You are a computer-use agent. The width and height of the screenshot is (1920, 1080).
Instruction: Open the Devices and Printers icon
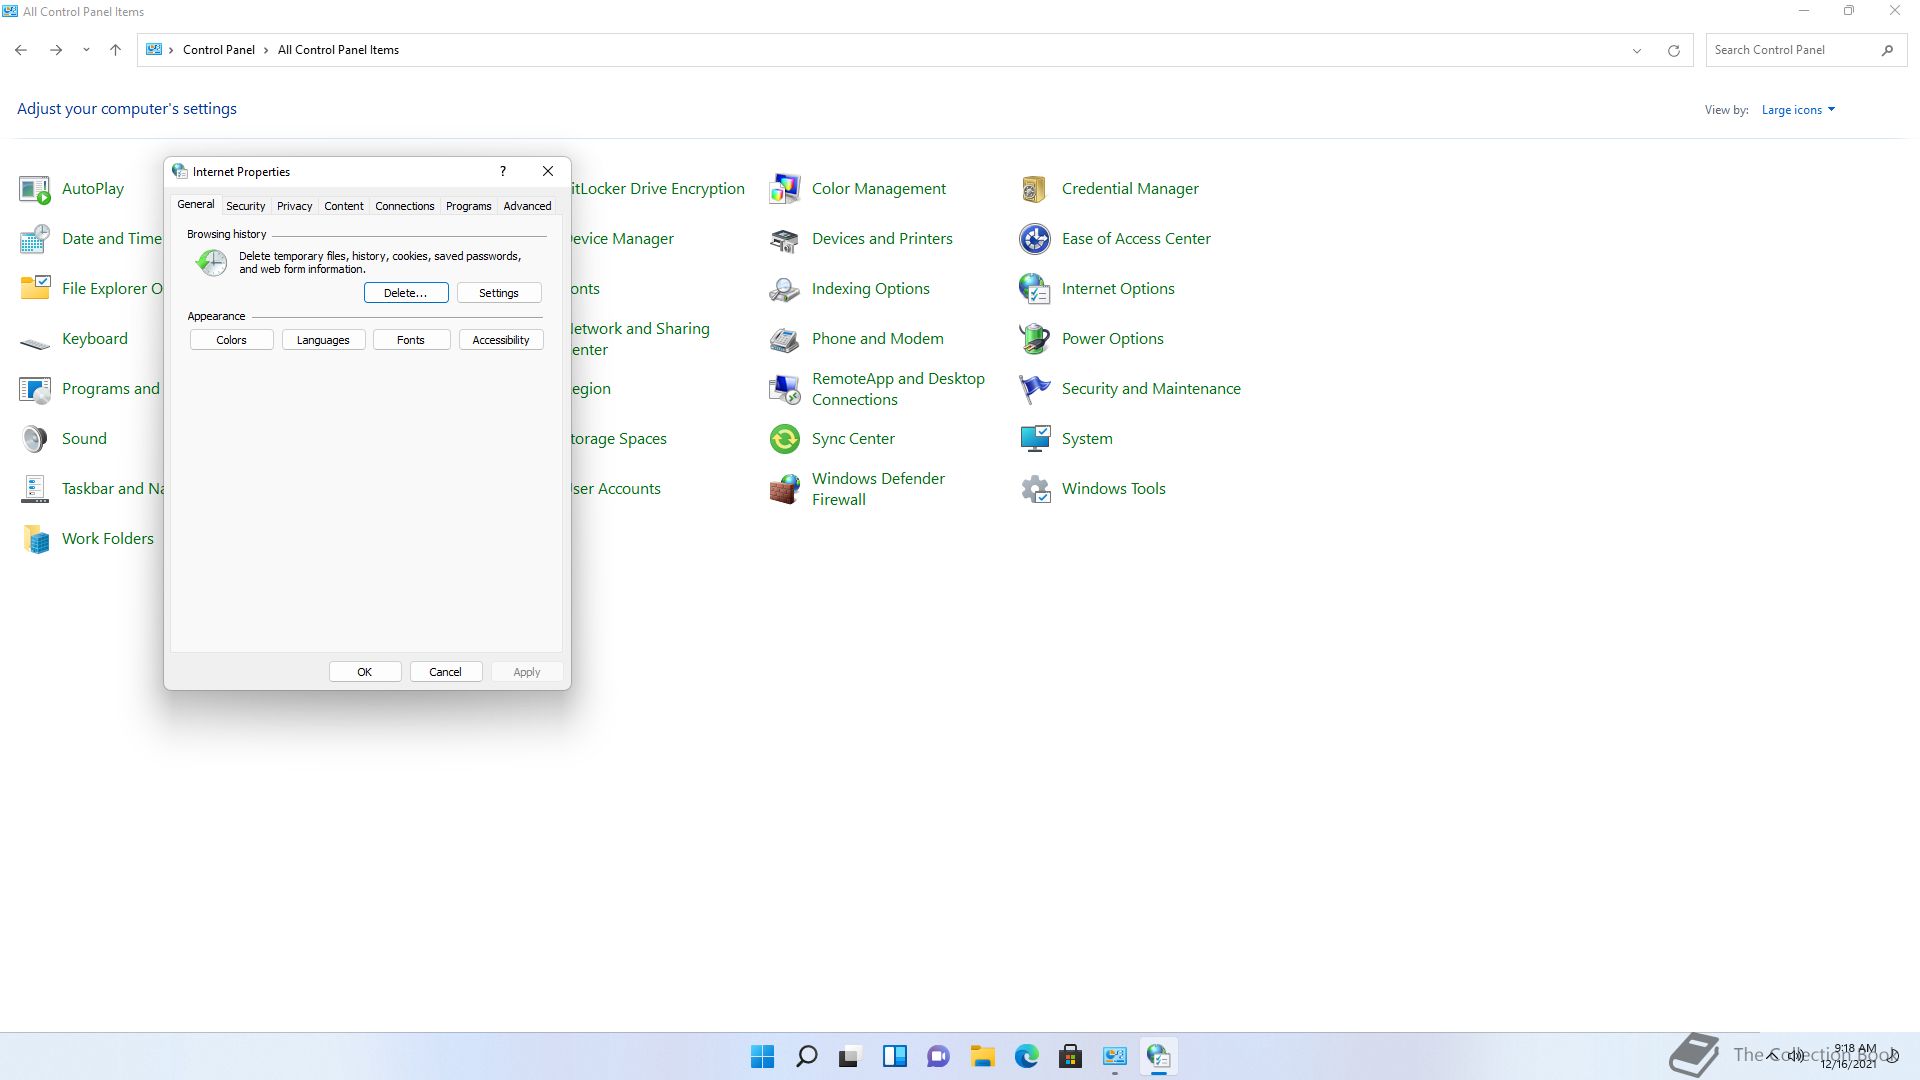[785, 239]
